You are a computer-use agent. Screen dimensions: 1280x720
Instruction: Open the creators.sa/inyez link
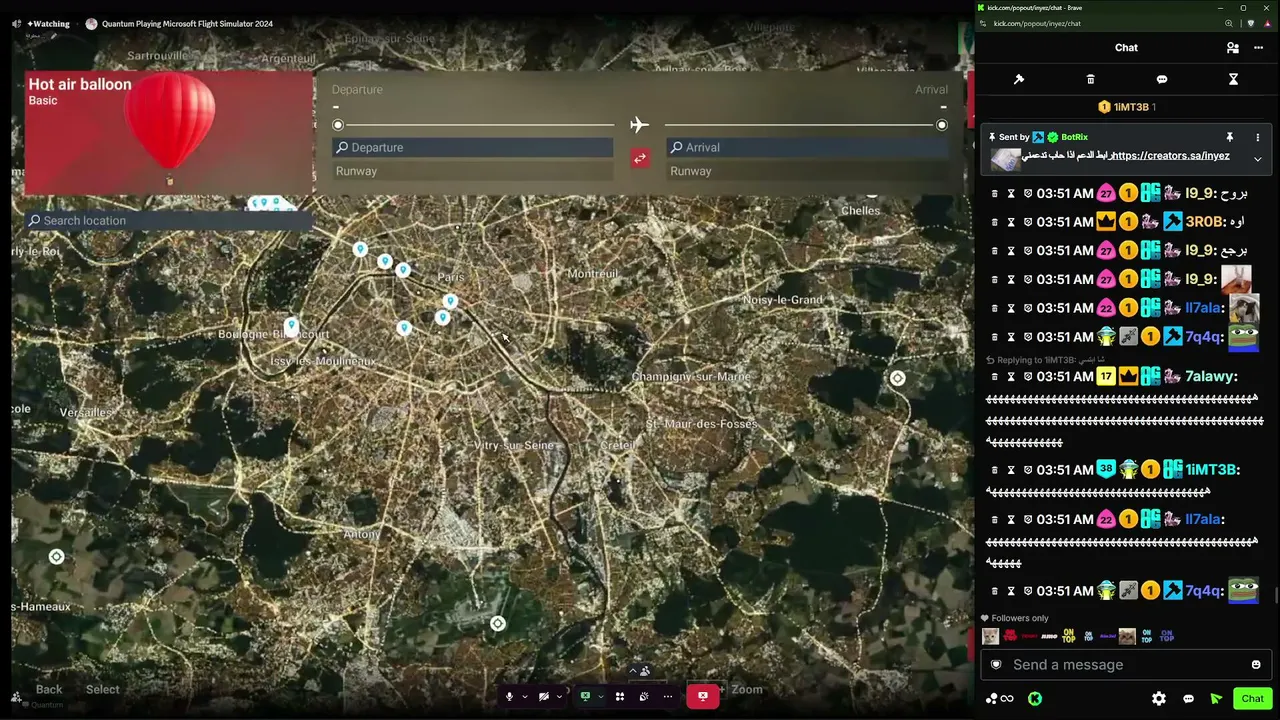tap(1169, 156)
